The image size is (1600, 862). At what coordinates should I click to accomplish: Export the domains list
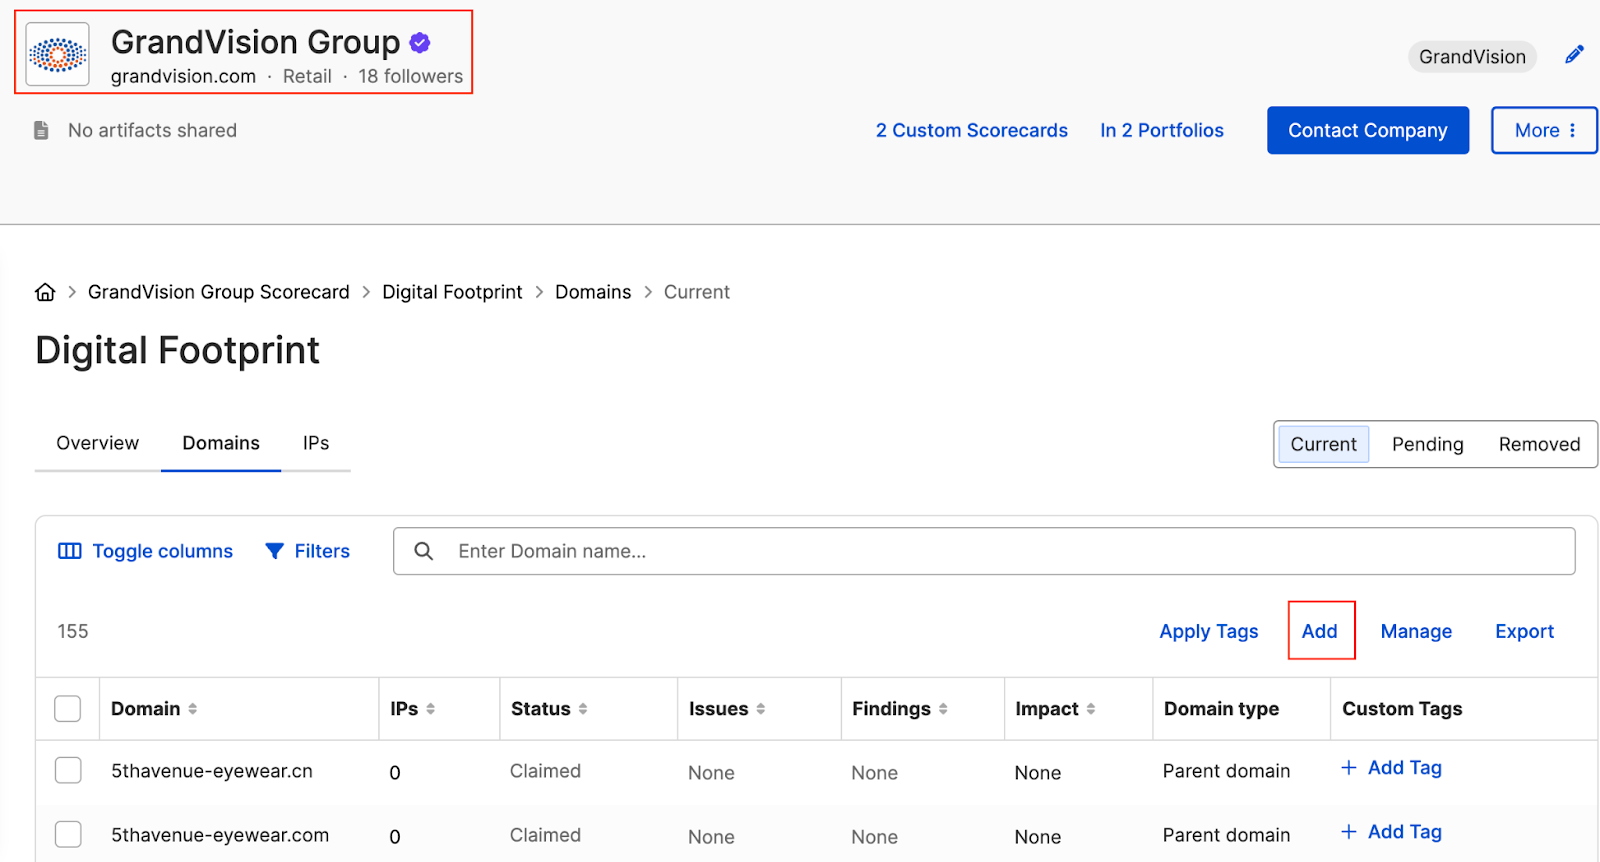(1524, 631)
